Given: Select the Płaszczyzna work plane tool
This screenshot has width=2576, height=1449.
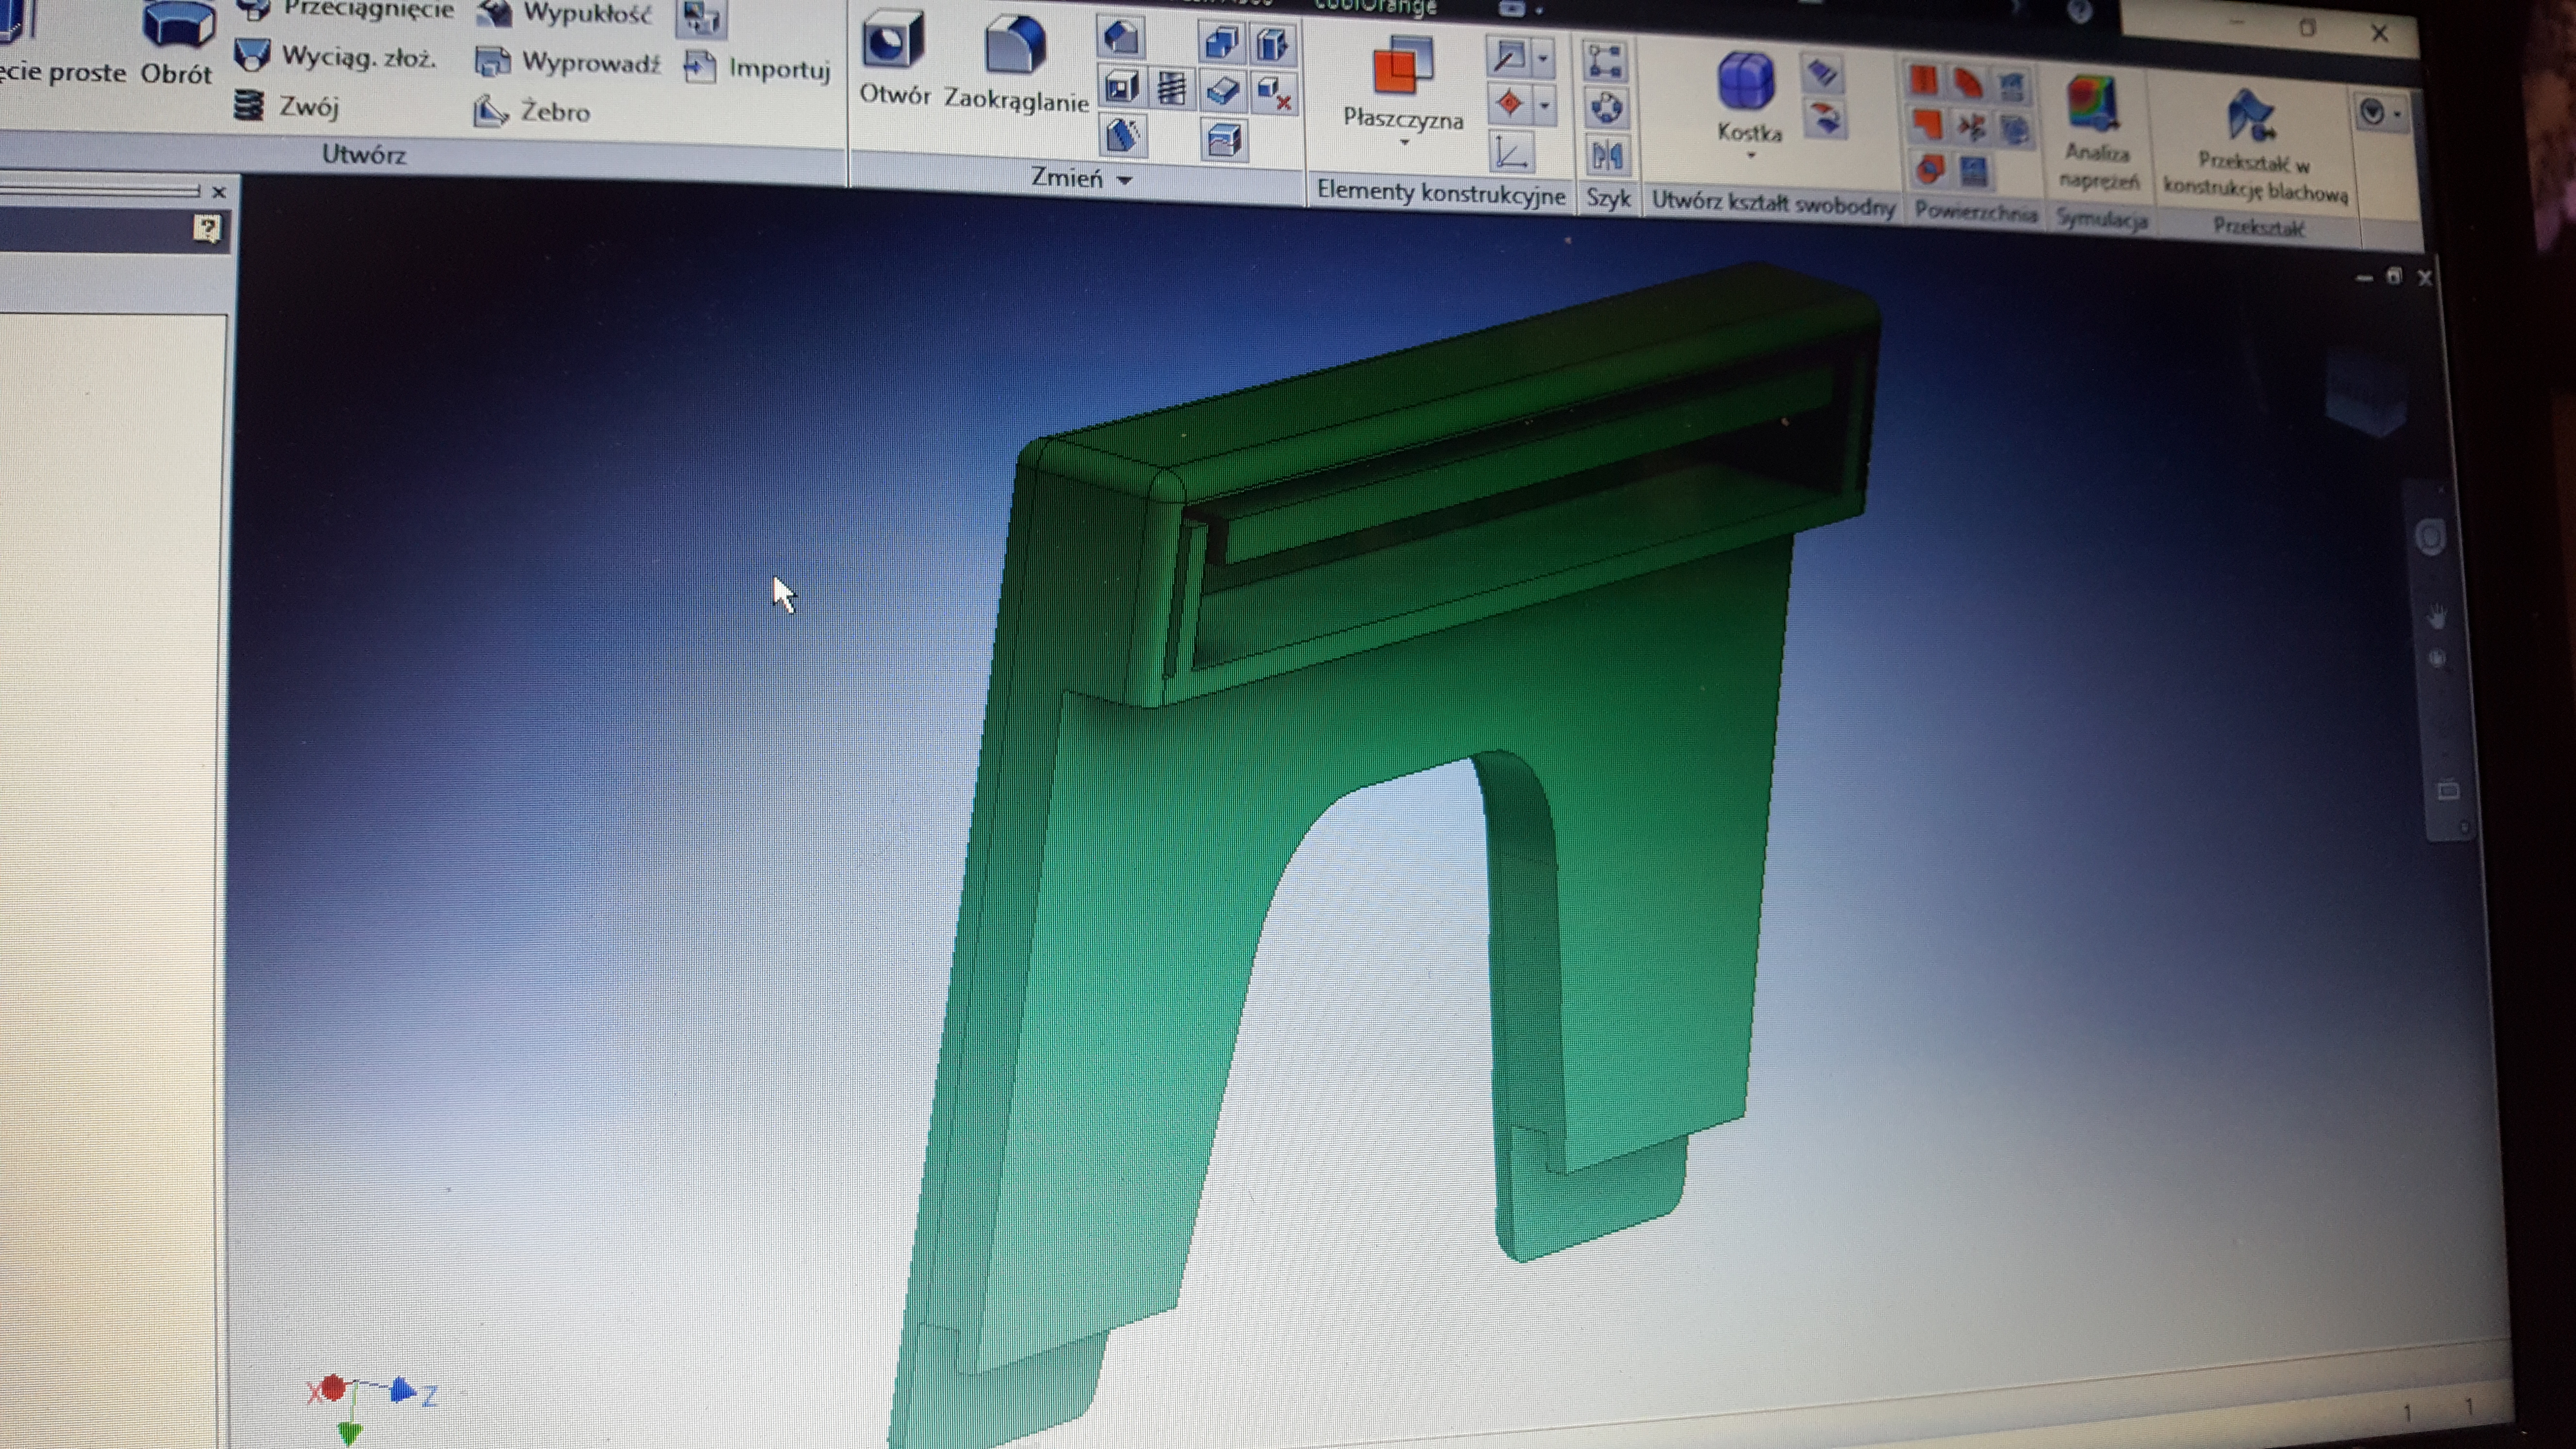Looking at the screenshot, I should tap(1402, 85).
